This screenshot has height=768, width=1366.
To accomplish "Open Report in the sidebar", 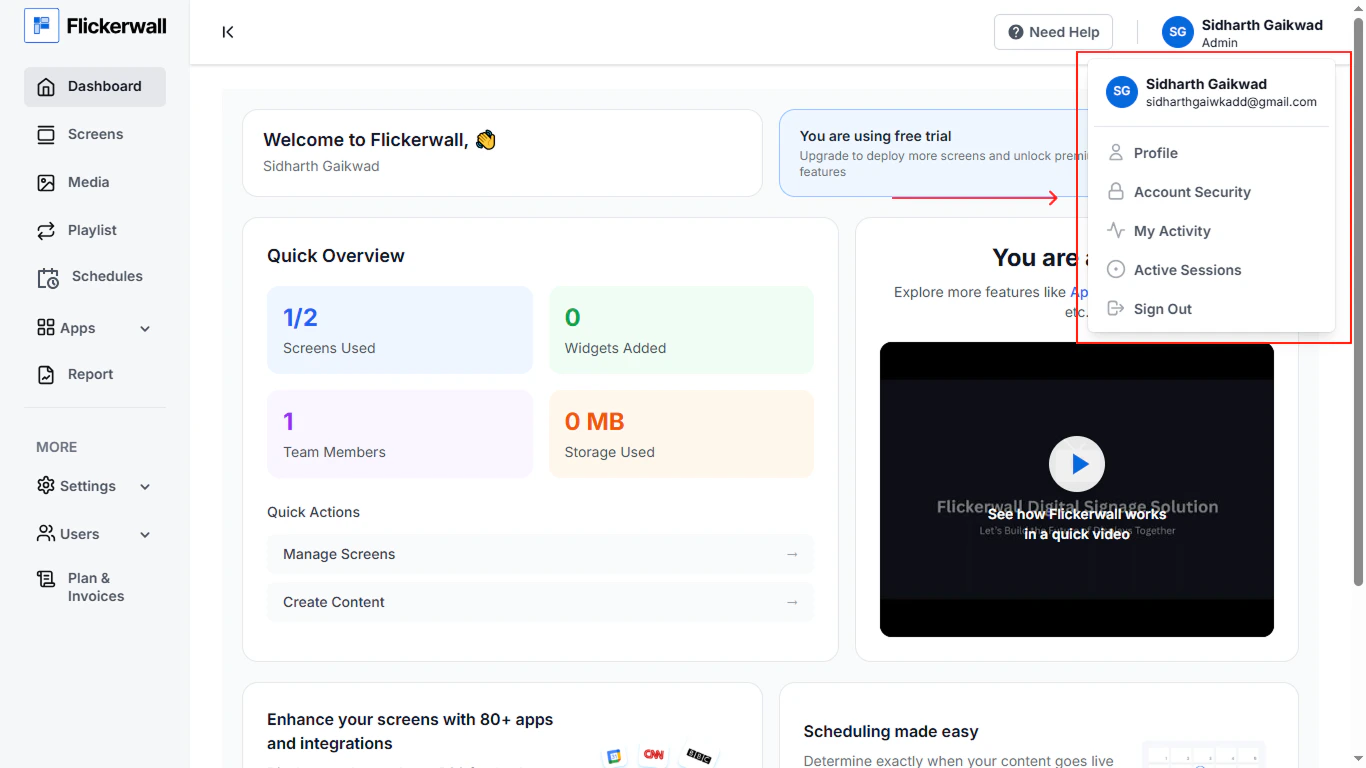I will [95, 375].
